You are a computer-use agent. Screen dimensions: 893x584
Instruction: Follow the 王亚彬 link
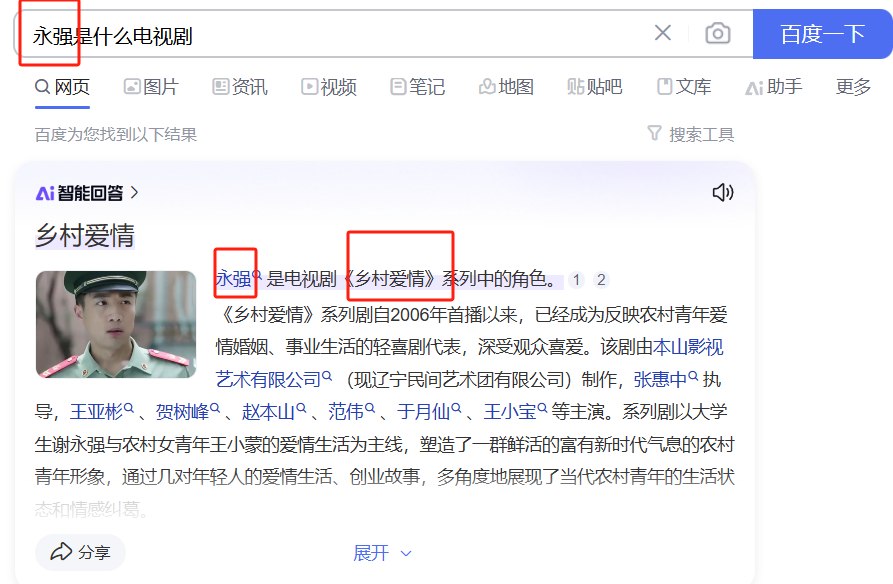pyautogui.click(x=101, y=411)
